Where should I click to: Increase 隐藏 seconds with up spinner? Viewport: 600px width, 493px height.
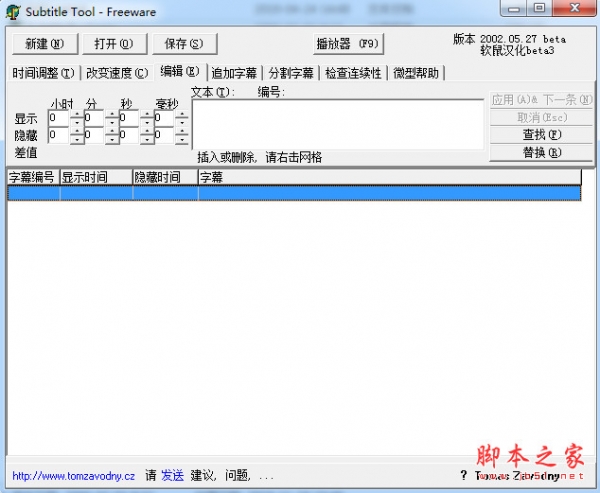147,131
